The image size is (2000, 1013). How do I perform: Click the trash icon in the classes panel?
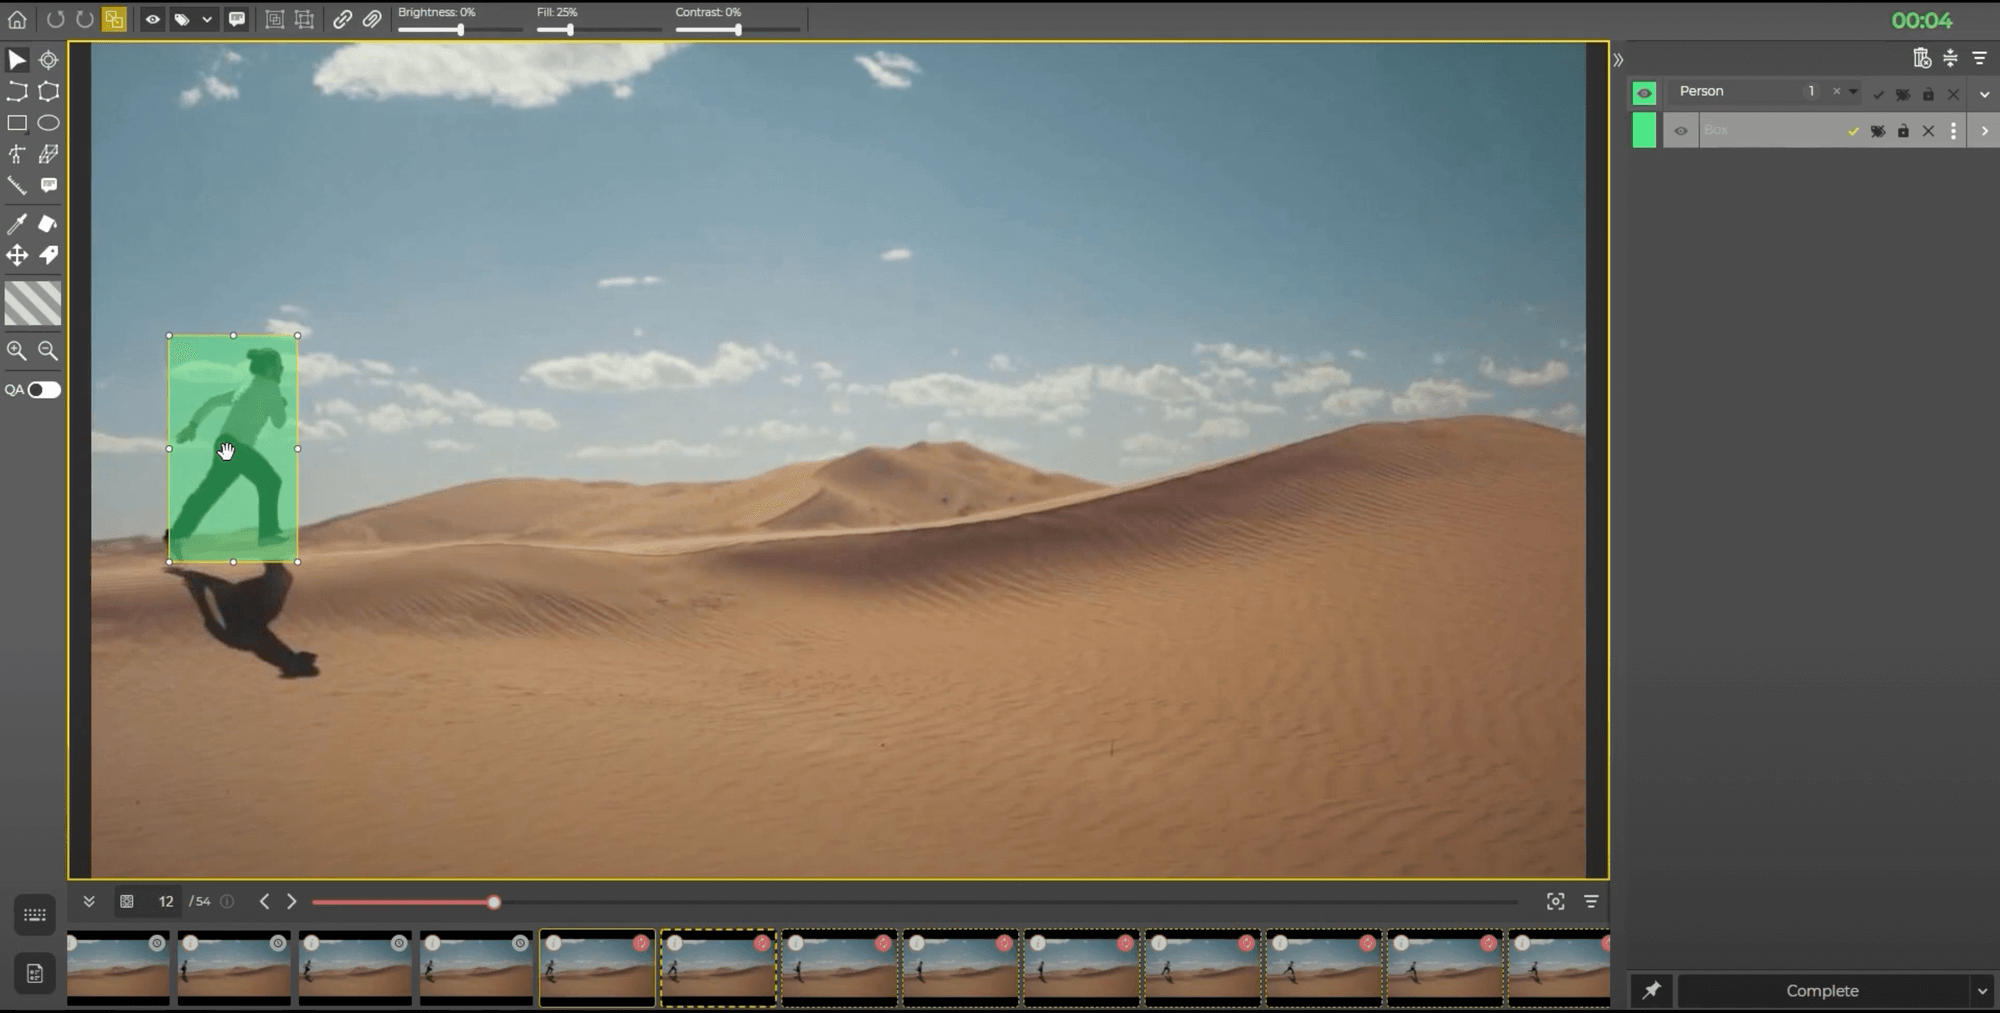[1922, 58]
